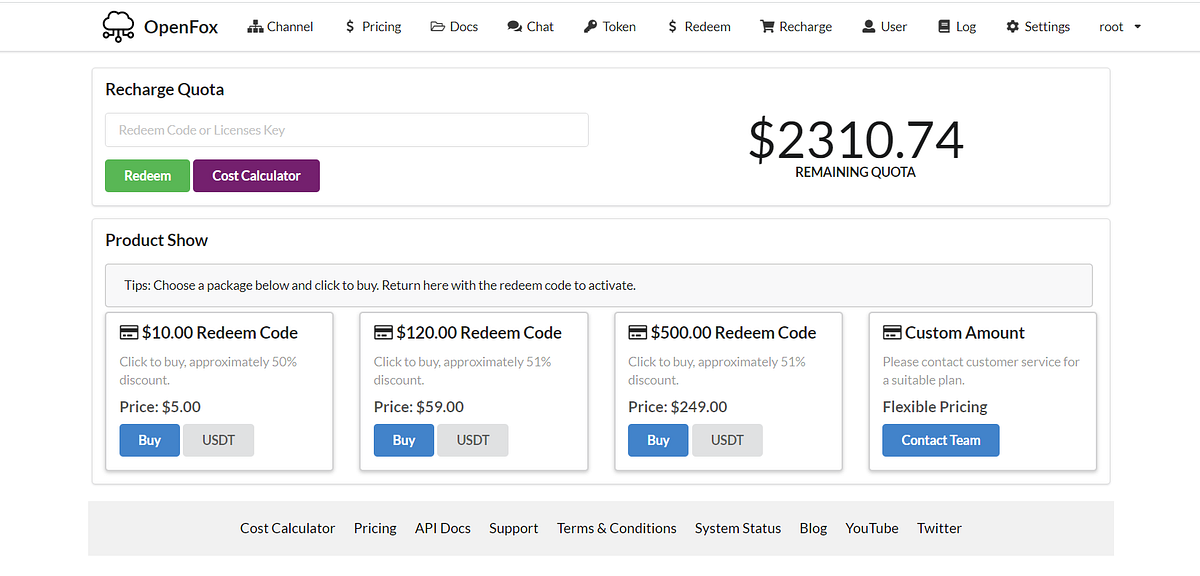
Task: Click the OpenFox cloud logo
Action: [x=118, y=26]
